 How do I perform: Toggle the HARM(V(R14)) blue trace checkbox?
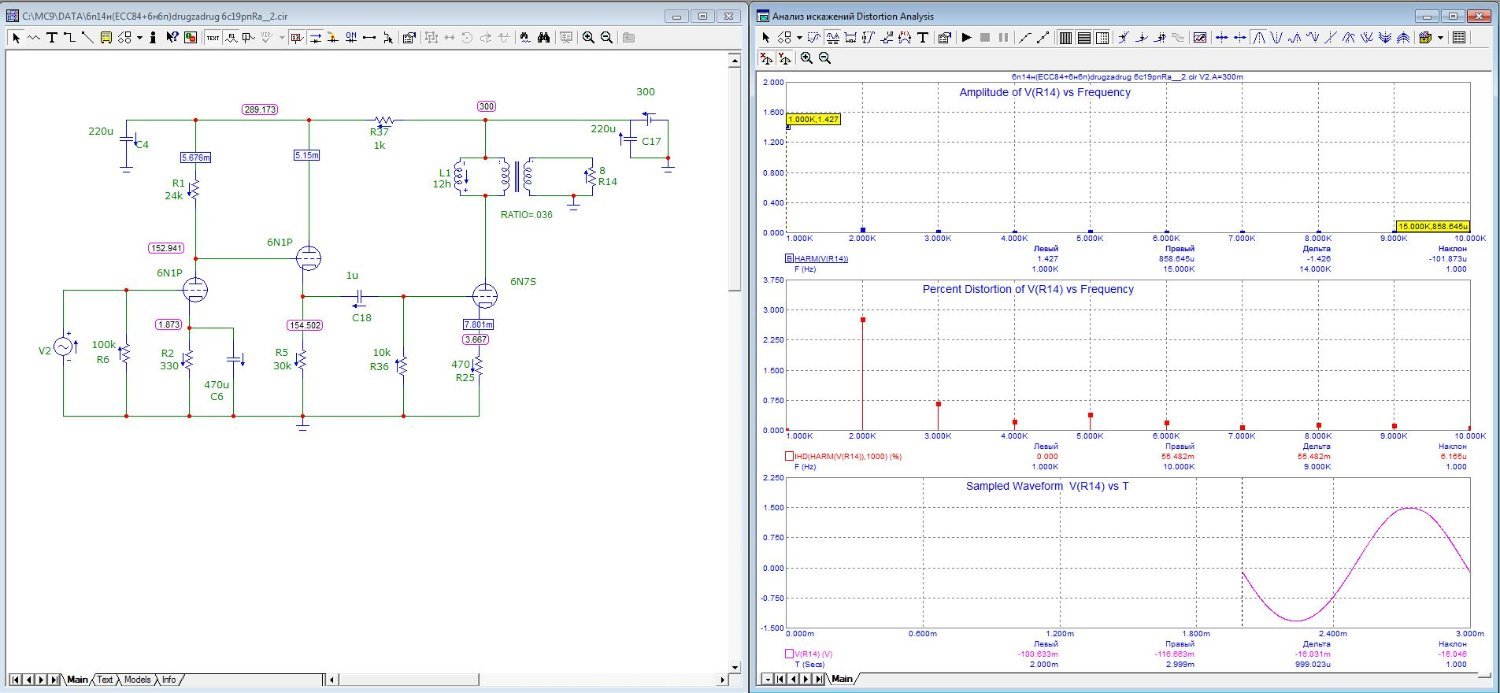pos(790,259)
